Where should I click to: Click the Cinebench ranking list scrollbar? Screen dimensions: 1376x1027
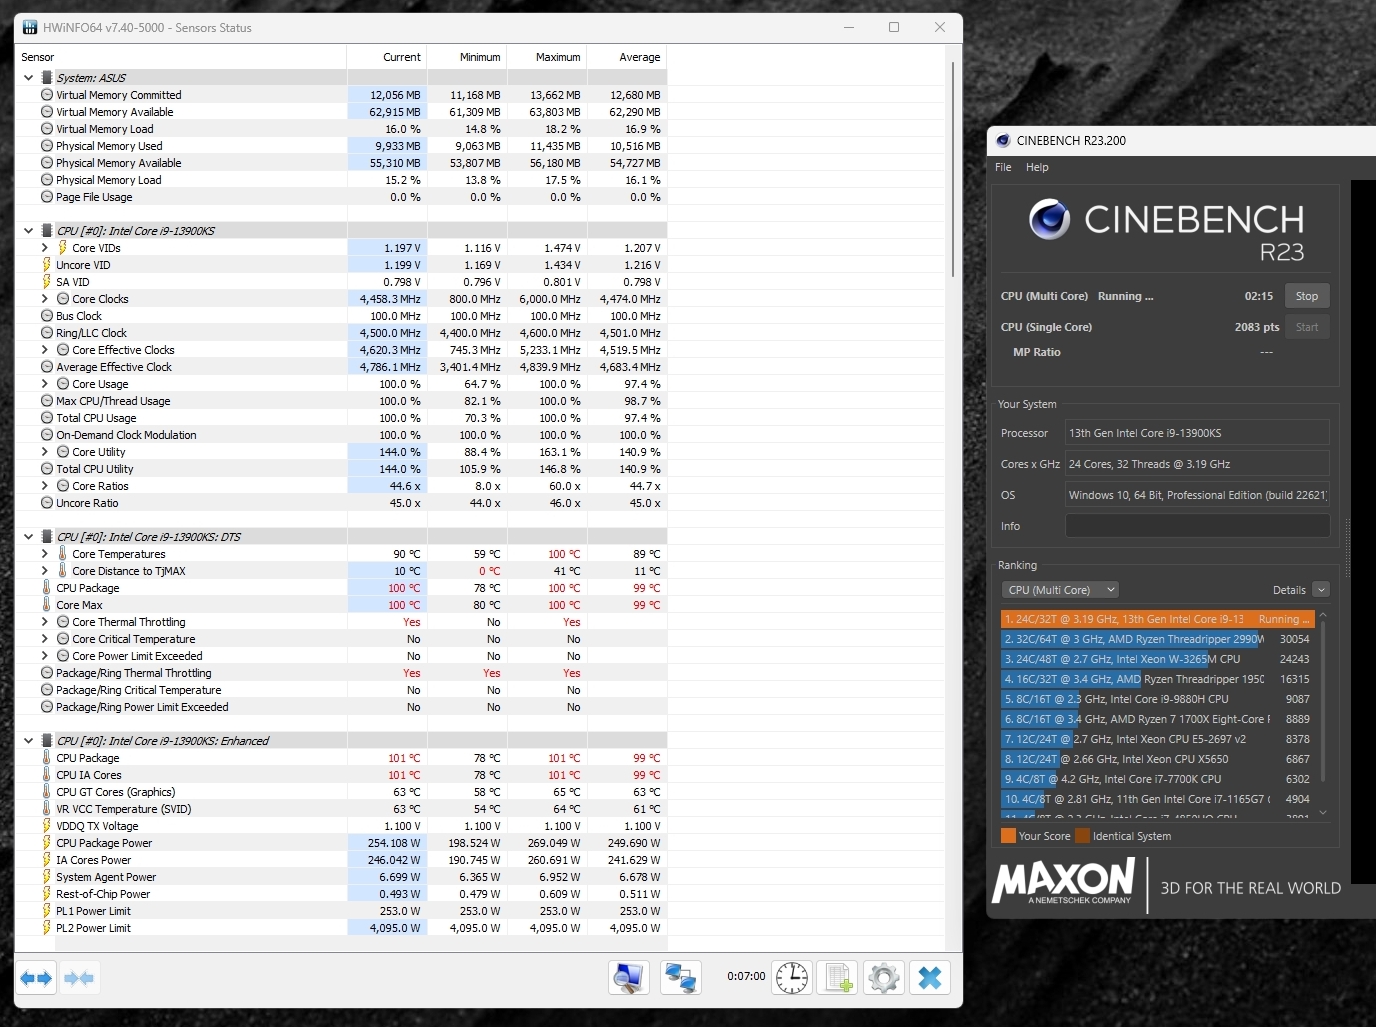click(1323, 700)
